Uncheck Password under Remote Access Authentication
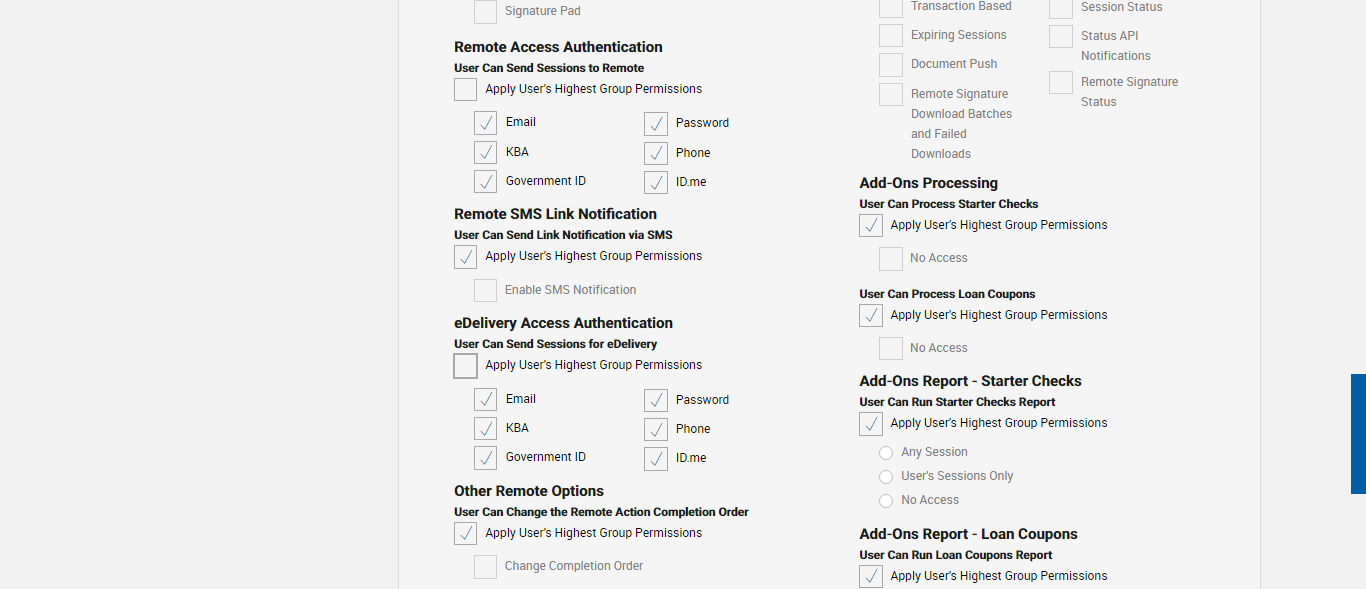The width and height of the screenshot is (1366, 589). pyautogui.click(x=656, y=124)
